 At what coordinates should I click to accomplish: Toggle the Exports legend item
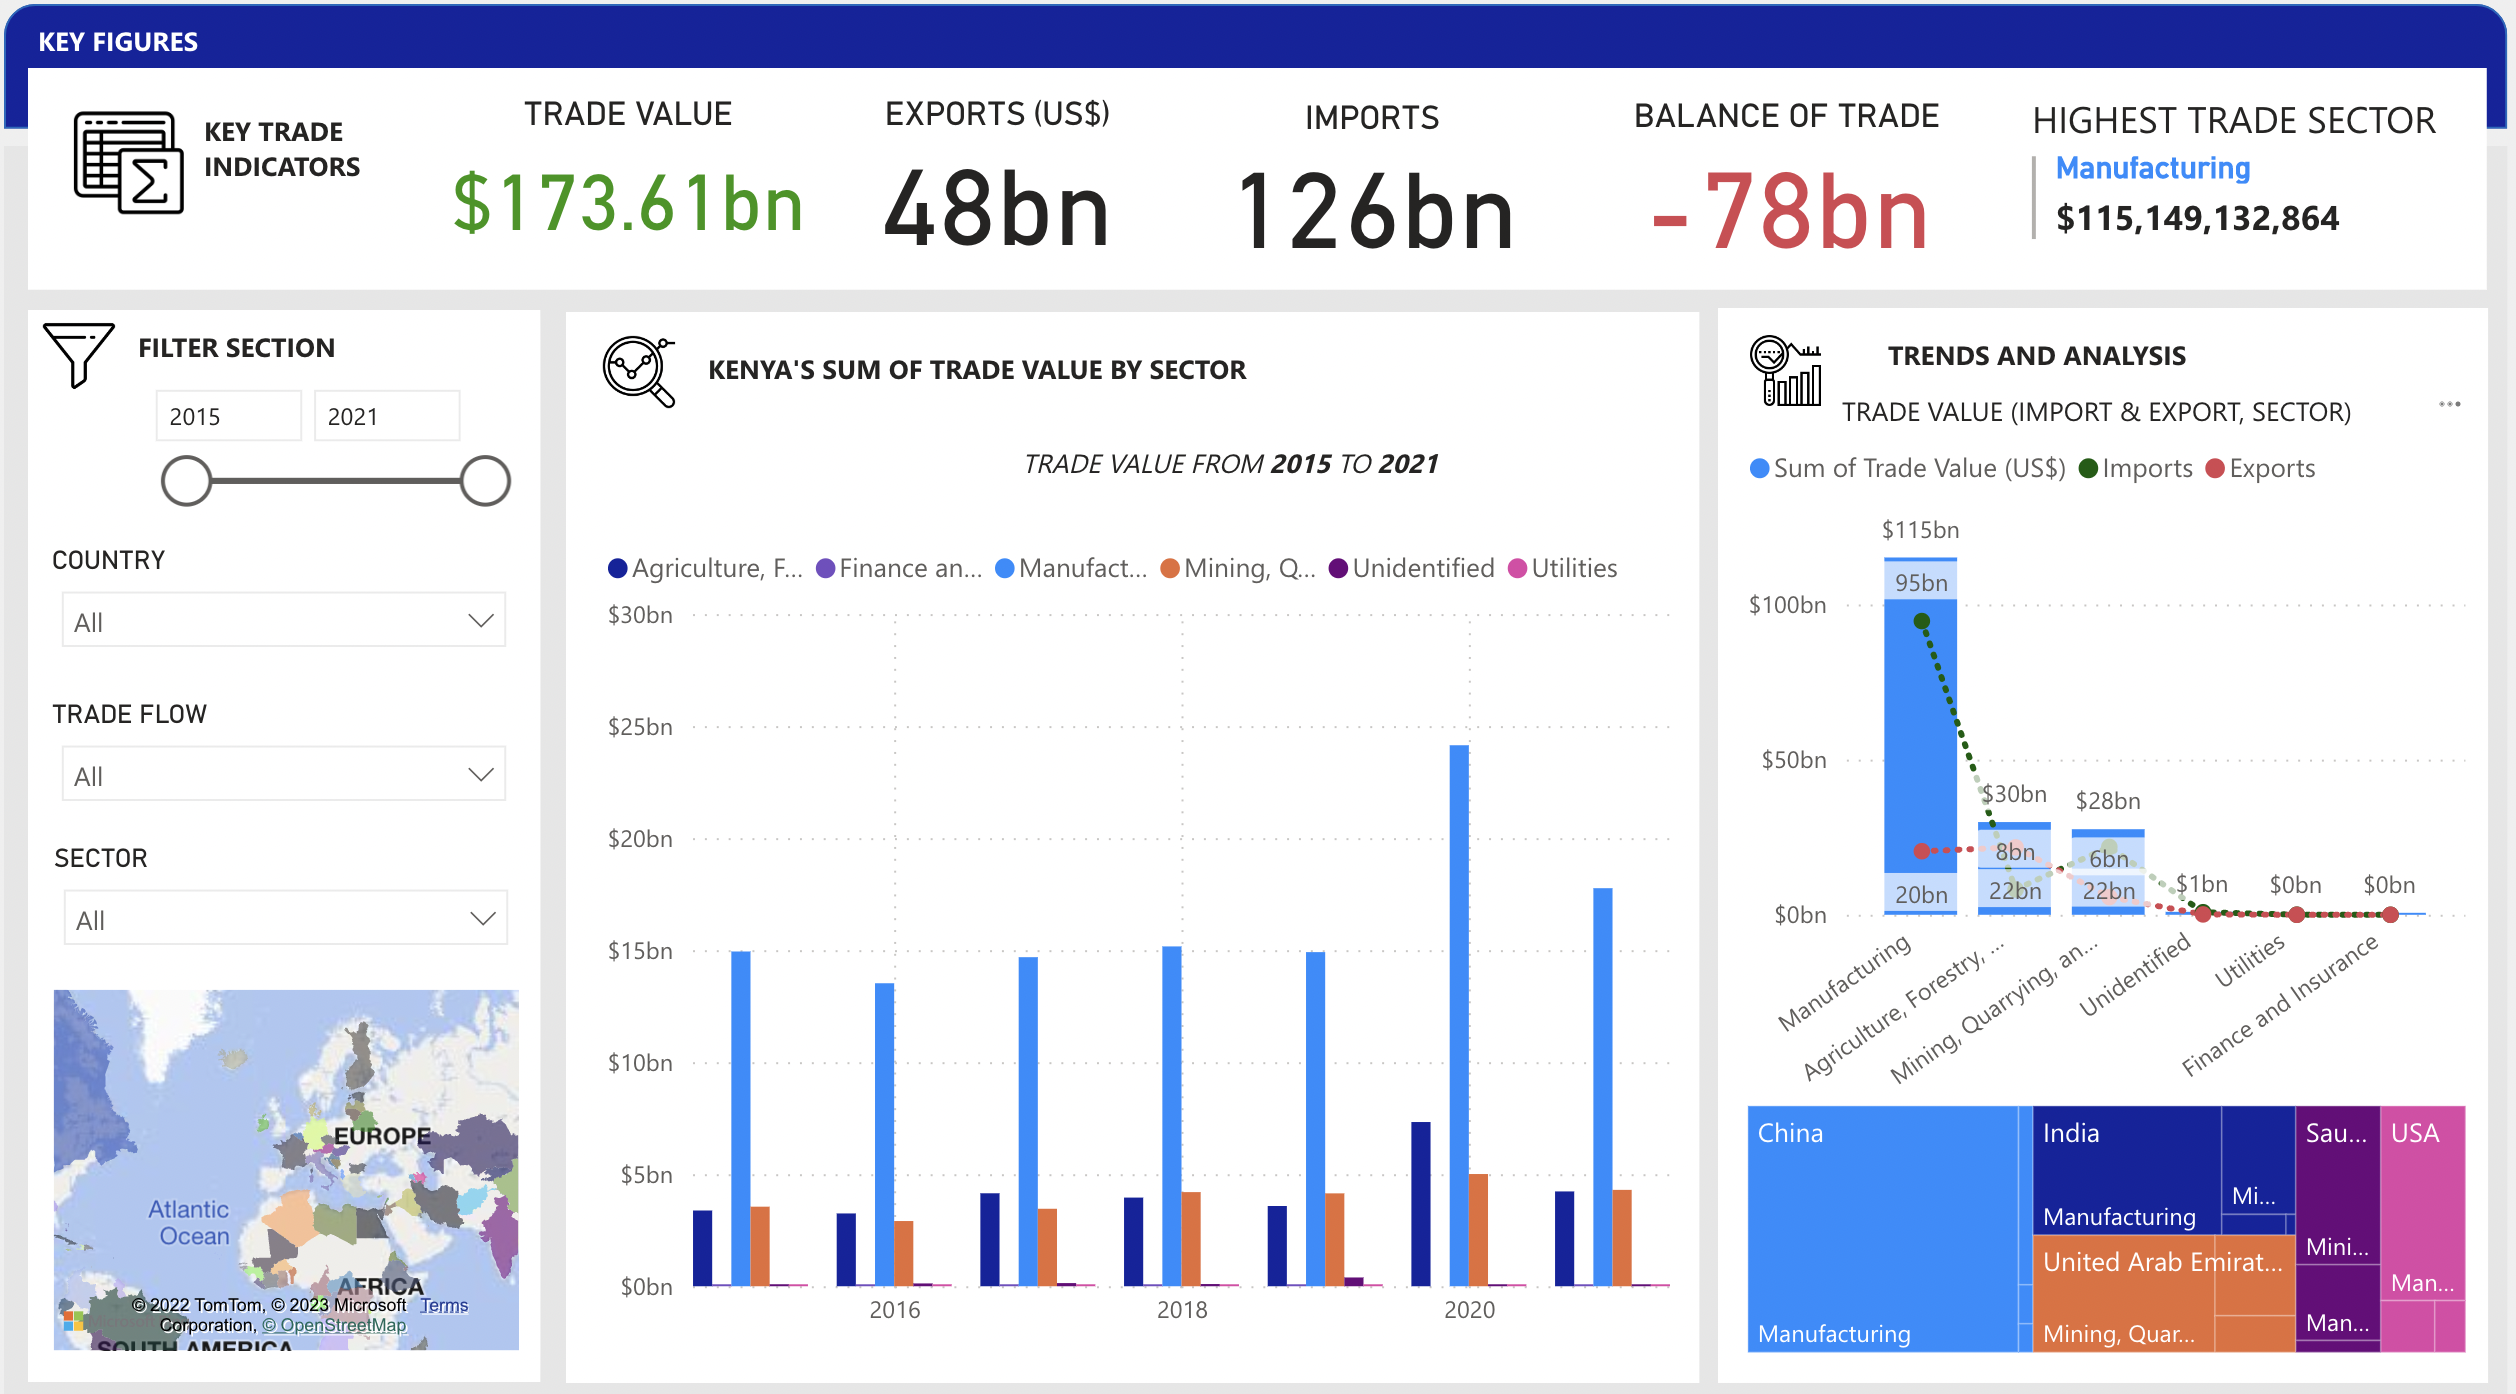2260,469
